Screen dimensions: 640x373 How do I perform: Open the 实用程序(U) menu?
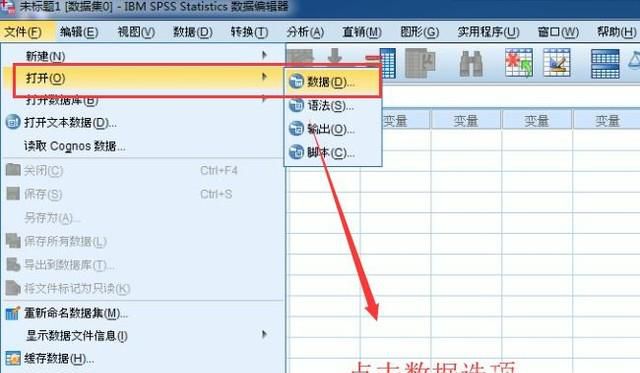pos(489,32)
